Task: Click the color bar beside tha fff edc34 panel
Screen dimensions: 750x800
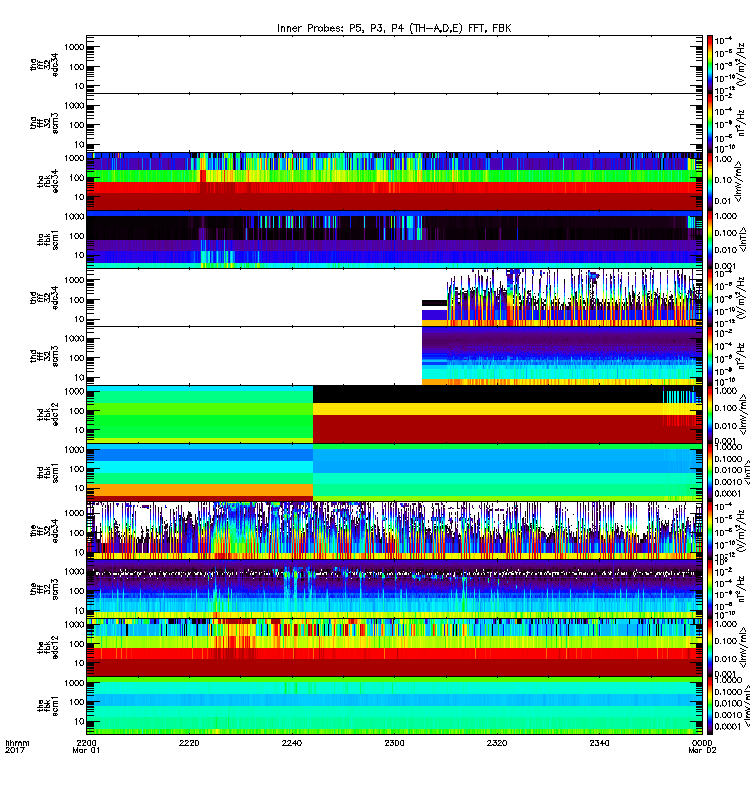Action: (x=710, y=64)
